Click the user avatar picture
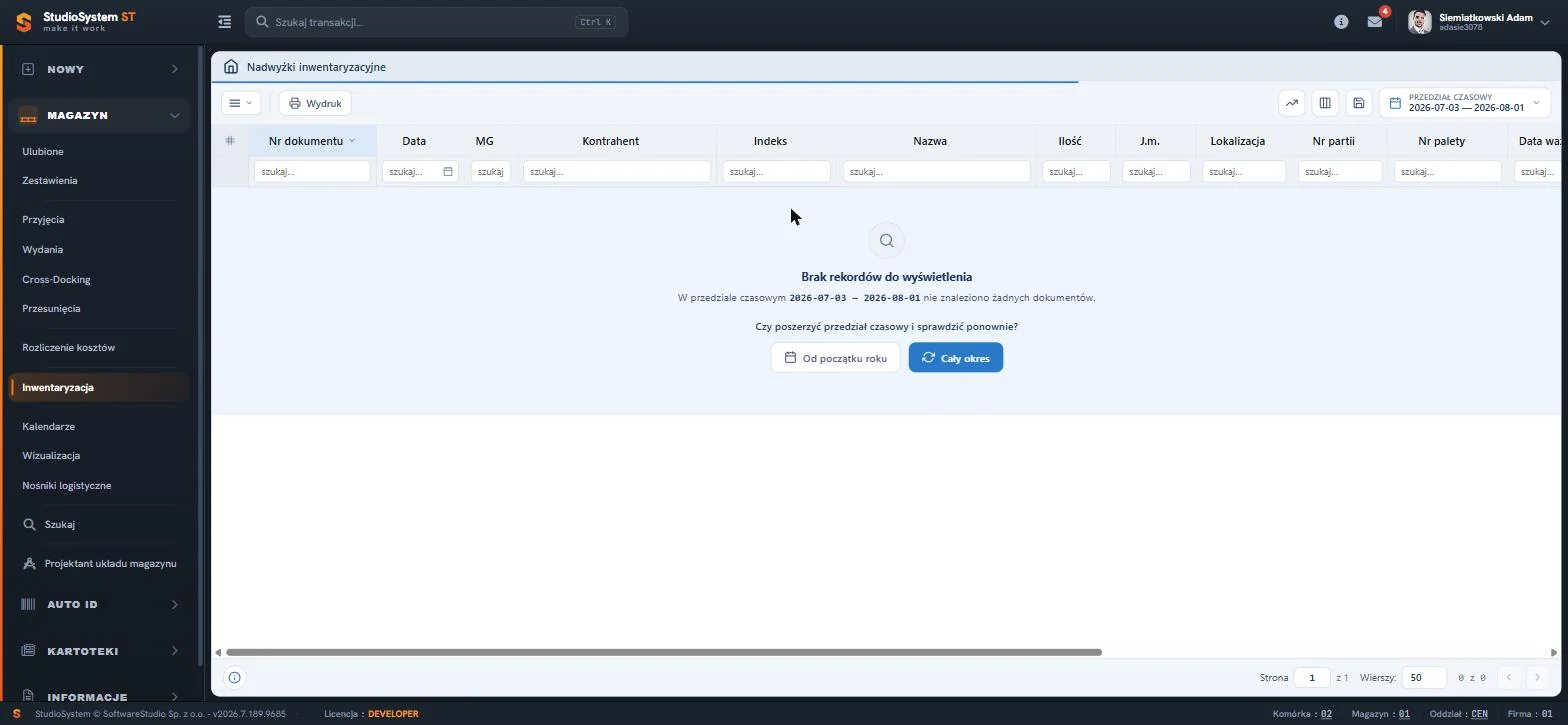The width and height of the screenshot is (1568, 725). [1419, 21]
